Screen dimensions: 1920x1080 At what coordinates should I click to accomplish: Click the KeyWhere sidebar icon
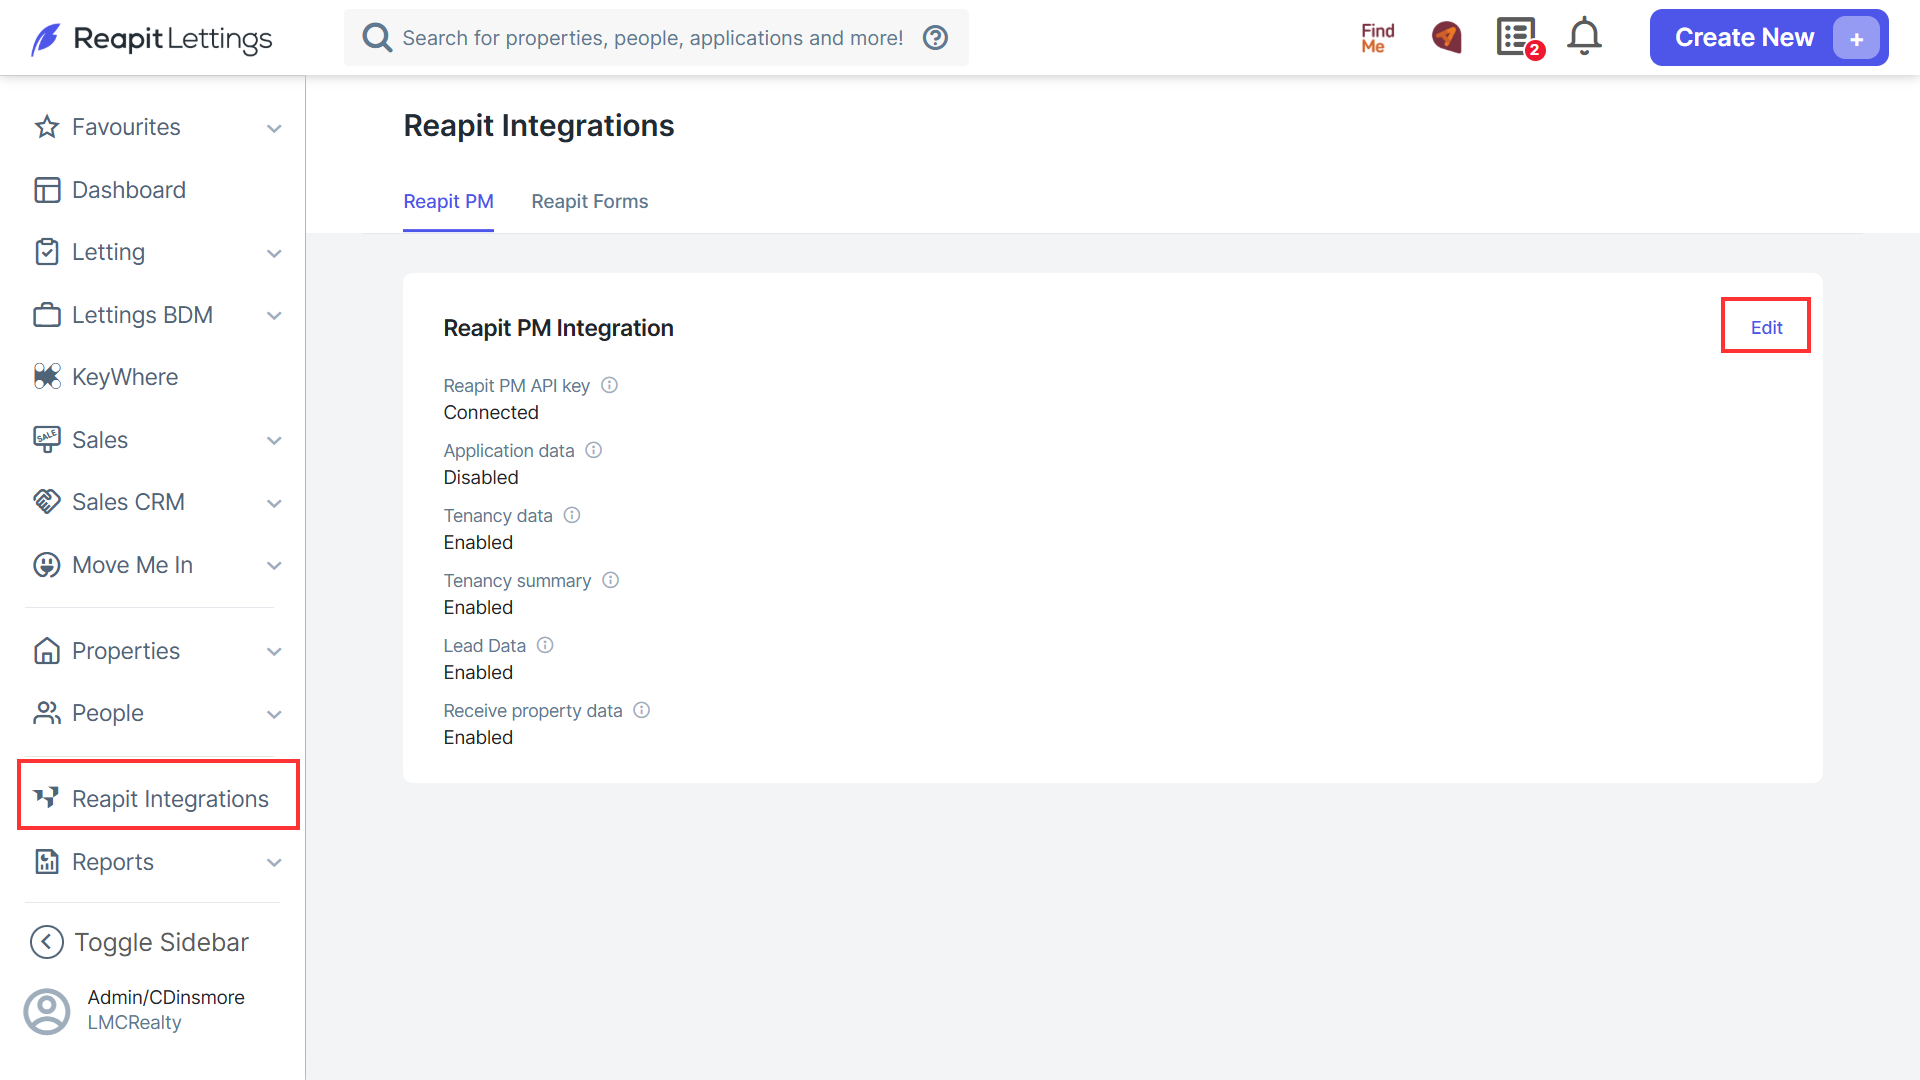(x=47, y=377)
